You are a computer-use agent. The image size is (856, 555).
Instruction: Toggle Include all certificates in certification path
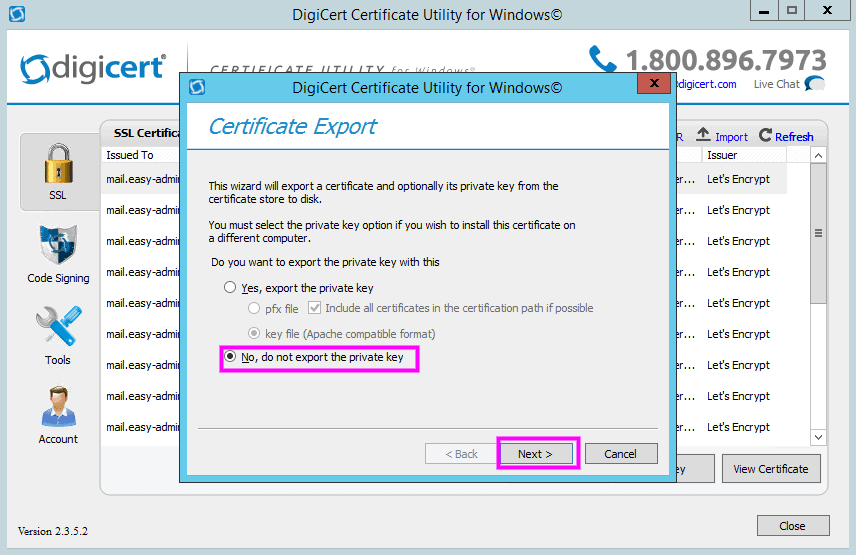click(x=314, y=308)
